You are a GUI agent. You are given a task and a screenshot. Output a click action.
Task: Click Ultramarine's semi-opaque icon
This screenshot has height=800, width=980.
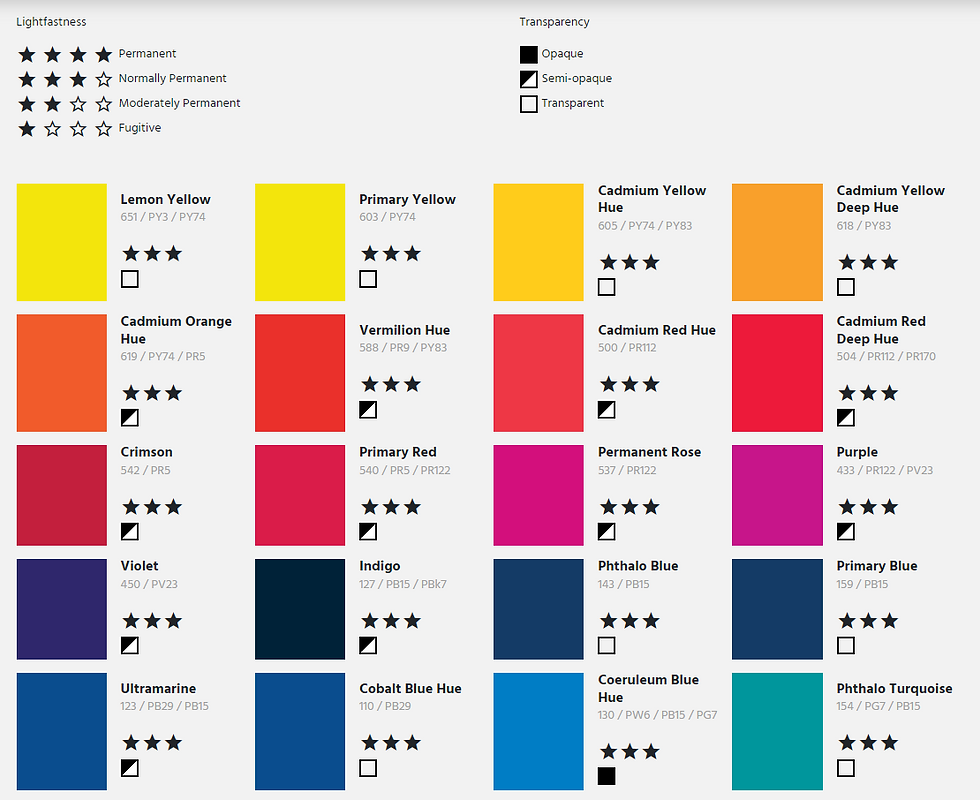click(x=129, y=768)
